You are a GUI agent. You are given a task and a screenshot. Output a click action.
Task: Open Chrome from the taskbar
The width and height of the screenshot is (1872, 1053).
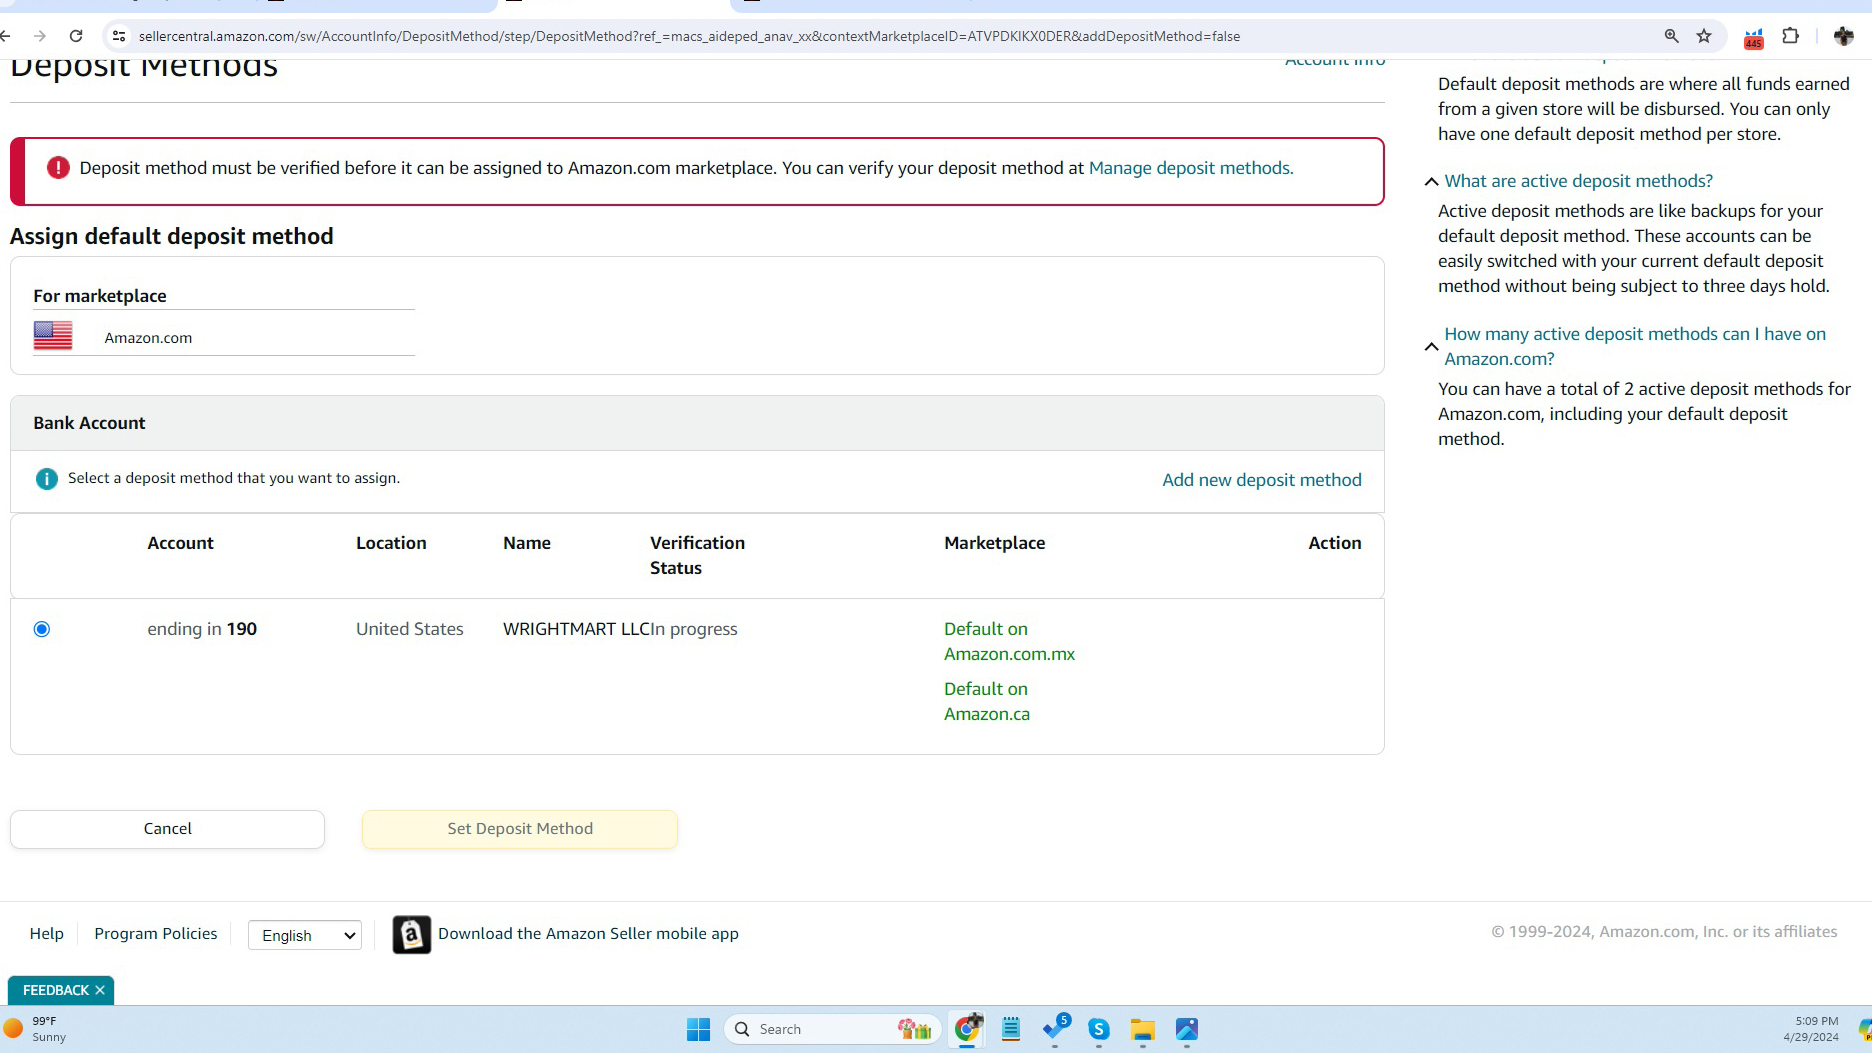coord(967,1028)
